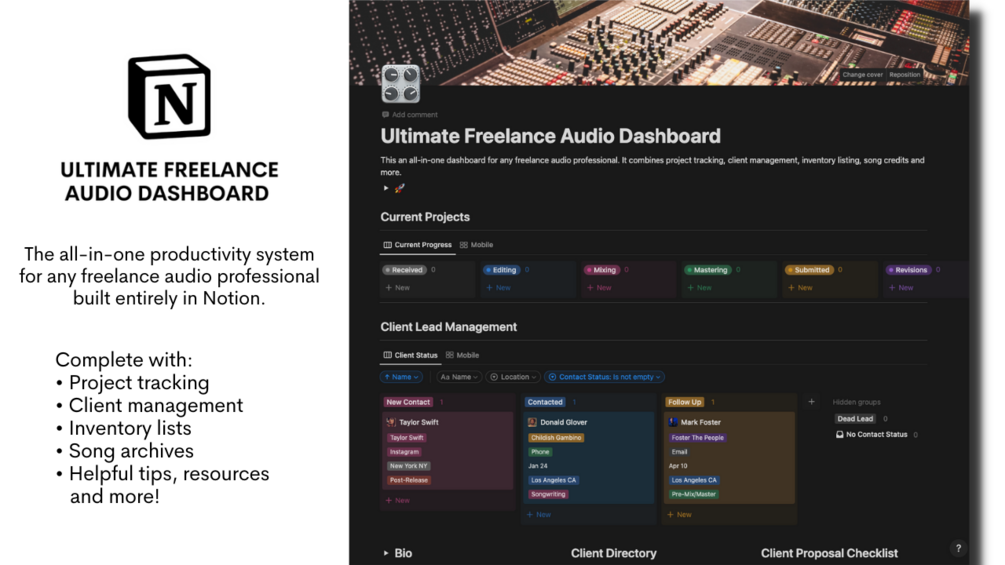Open the Aa Name filter dropdown
Image resolution: width=1005 pixels, height=565 pixels.
(x=459, y=377)
